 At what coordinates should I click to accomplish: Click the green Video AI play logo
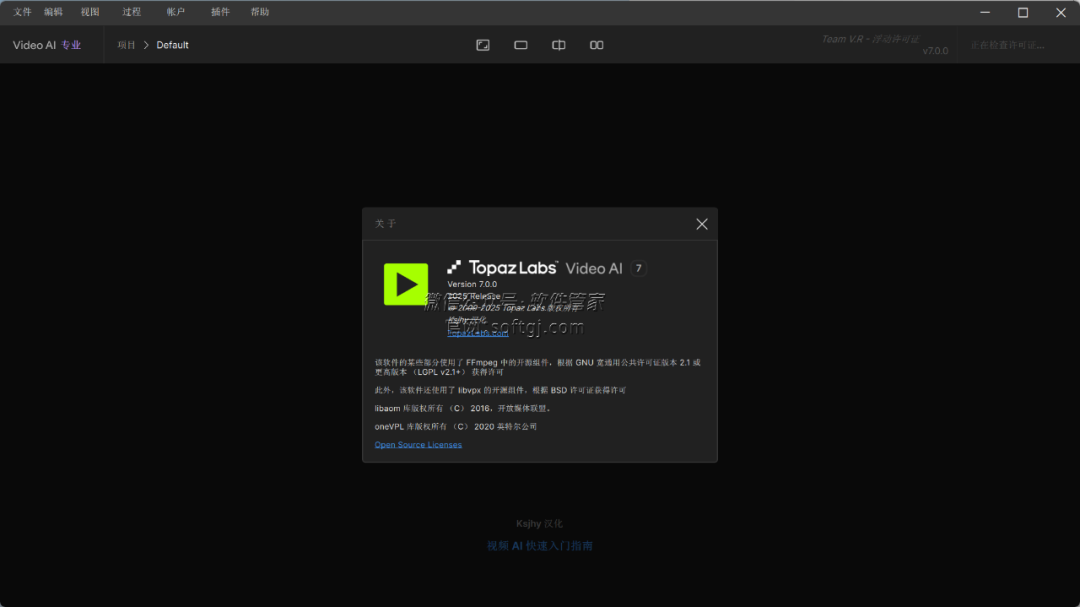[x=406, y=284]
